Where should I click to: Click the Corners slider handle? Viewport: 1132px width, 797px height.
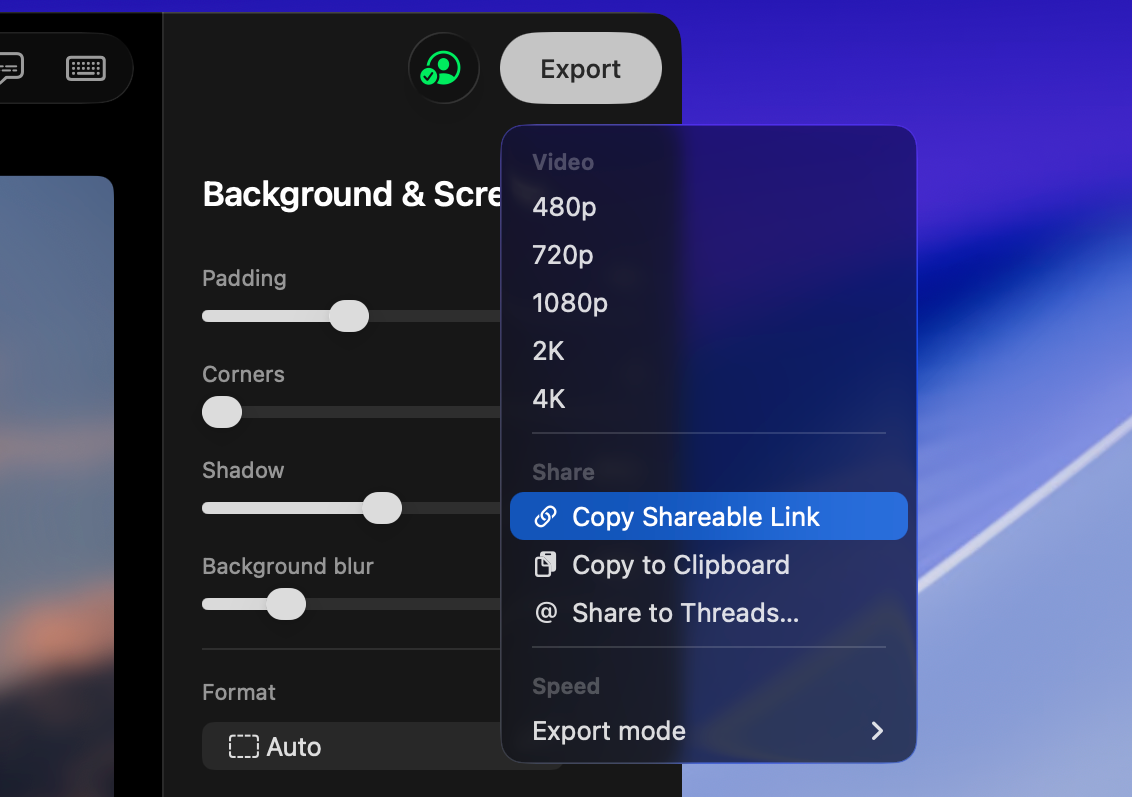222,412
